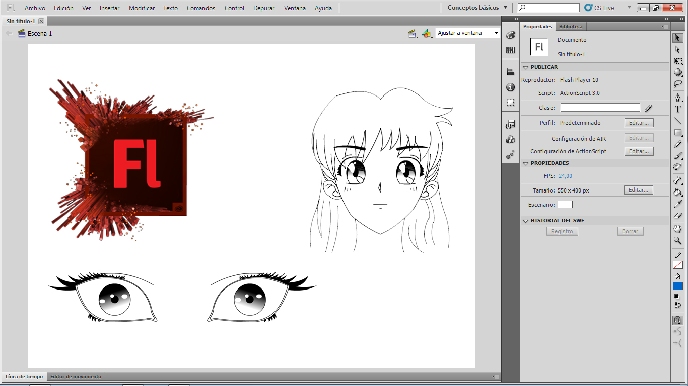The image size is (688, 386).
Task: Click Editar button beside Tamaño
Action: pos(638,190)
